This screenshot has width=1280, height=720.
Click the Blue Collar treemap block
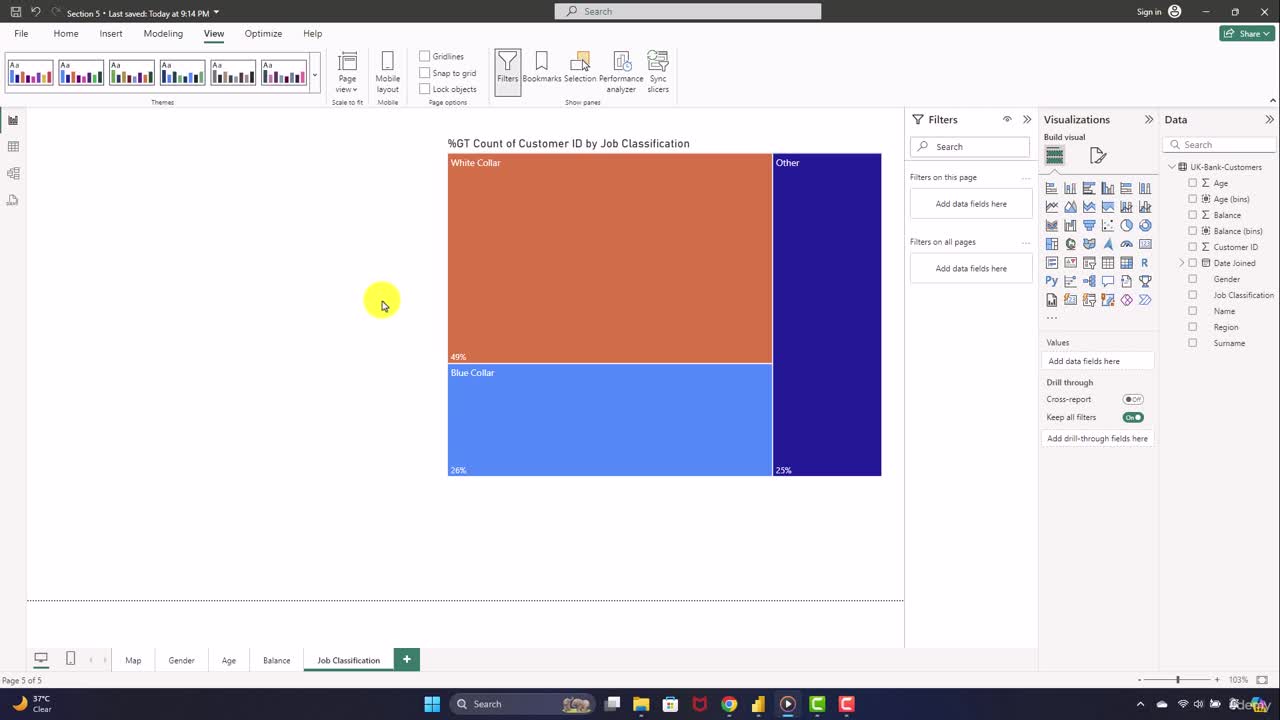(x=610, y=420)
